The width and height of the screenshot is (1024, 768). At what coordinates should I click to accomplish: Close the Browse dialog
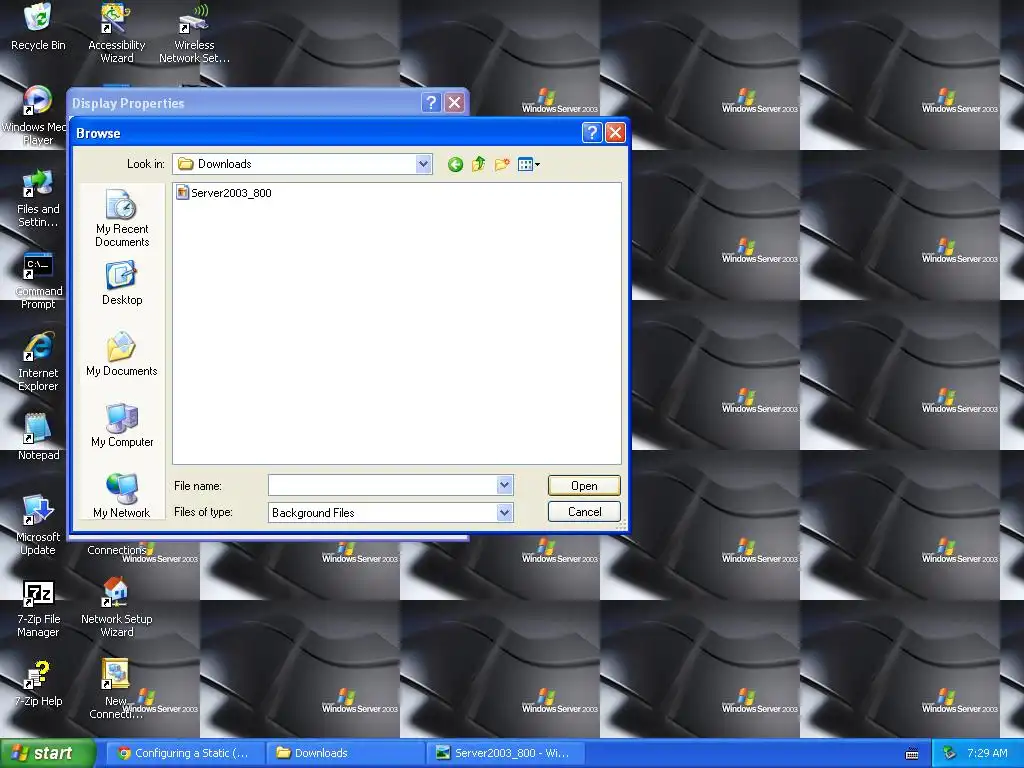pos(615,133)
